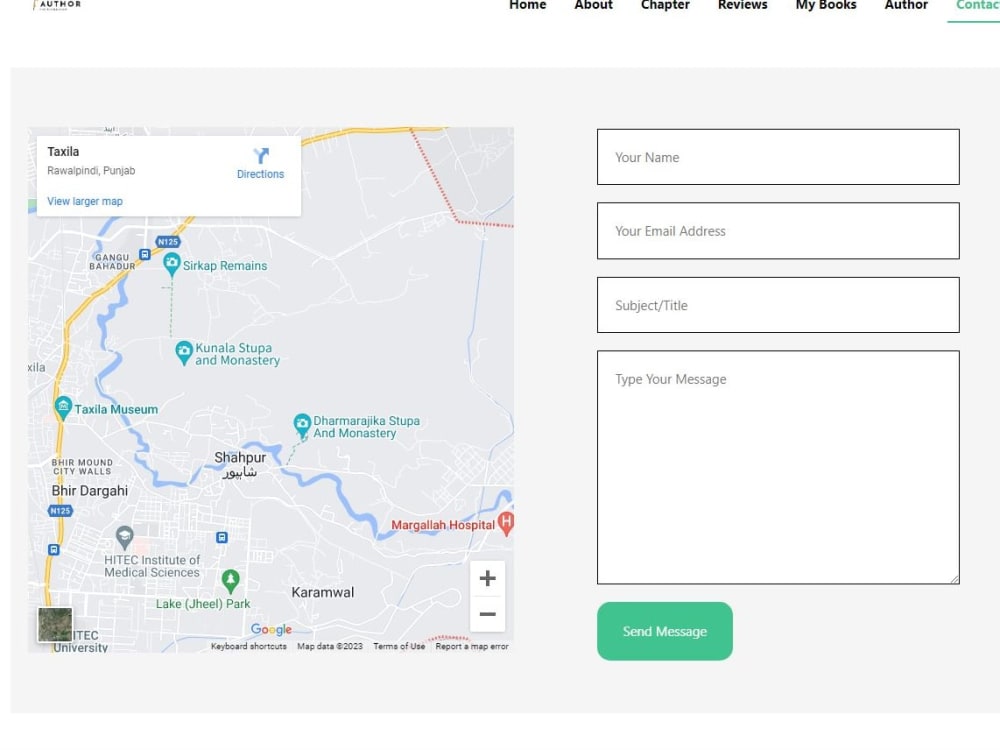Click message textarea resize handle
The image size is (1000, 750).
(954, 579)
